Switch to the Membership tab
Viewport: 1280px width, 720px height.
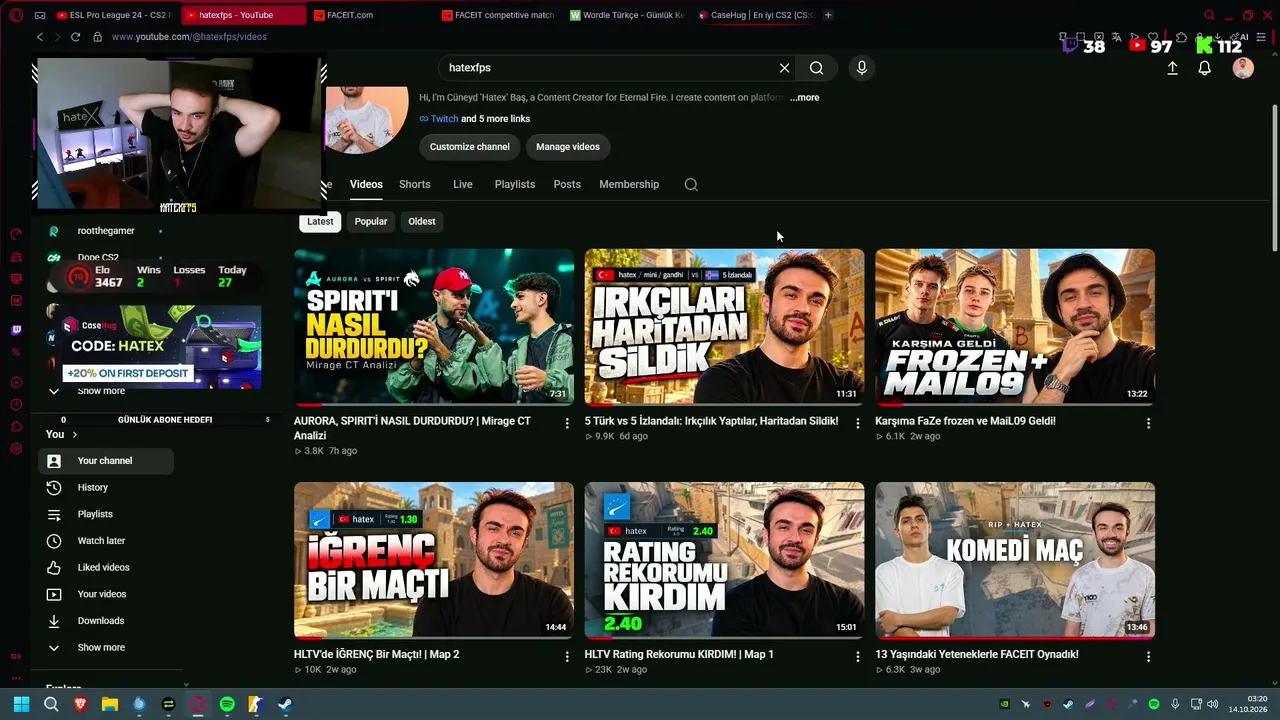tap(629, 184)
